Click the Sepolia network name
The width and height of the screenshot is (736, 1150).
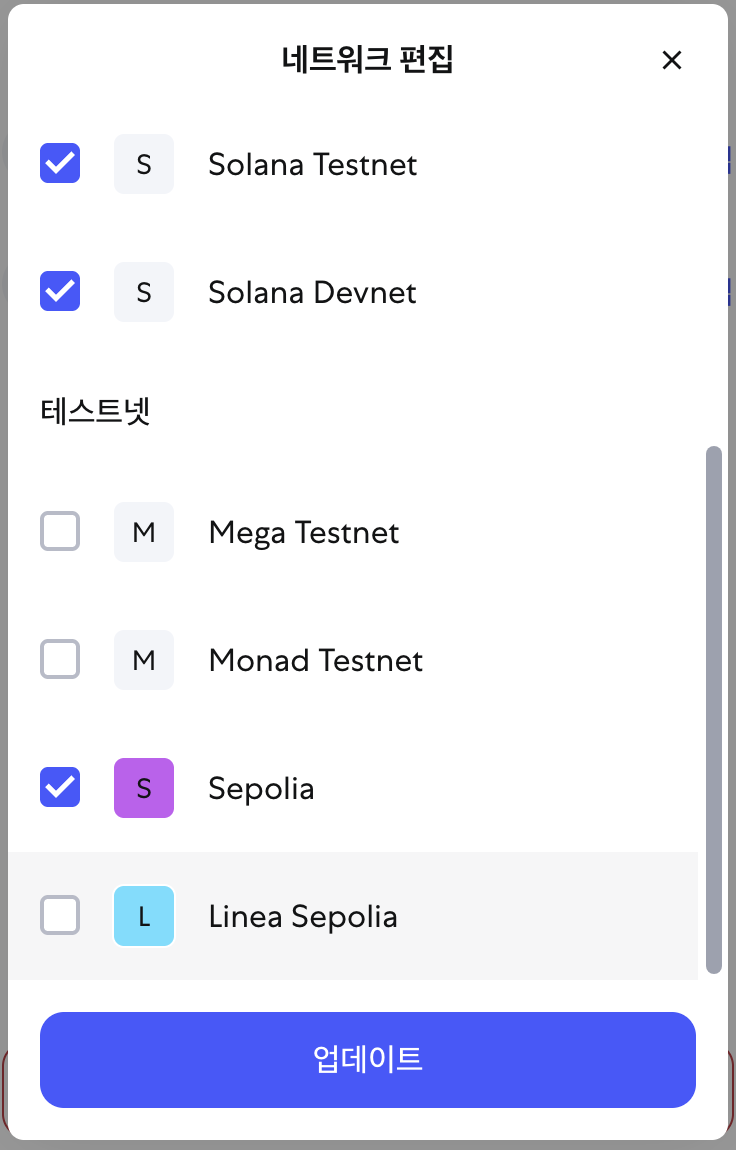[x=261, y=788]
